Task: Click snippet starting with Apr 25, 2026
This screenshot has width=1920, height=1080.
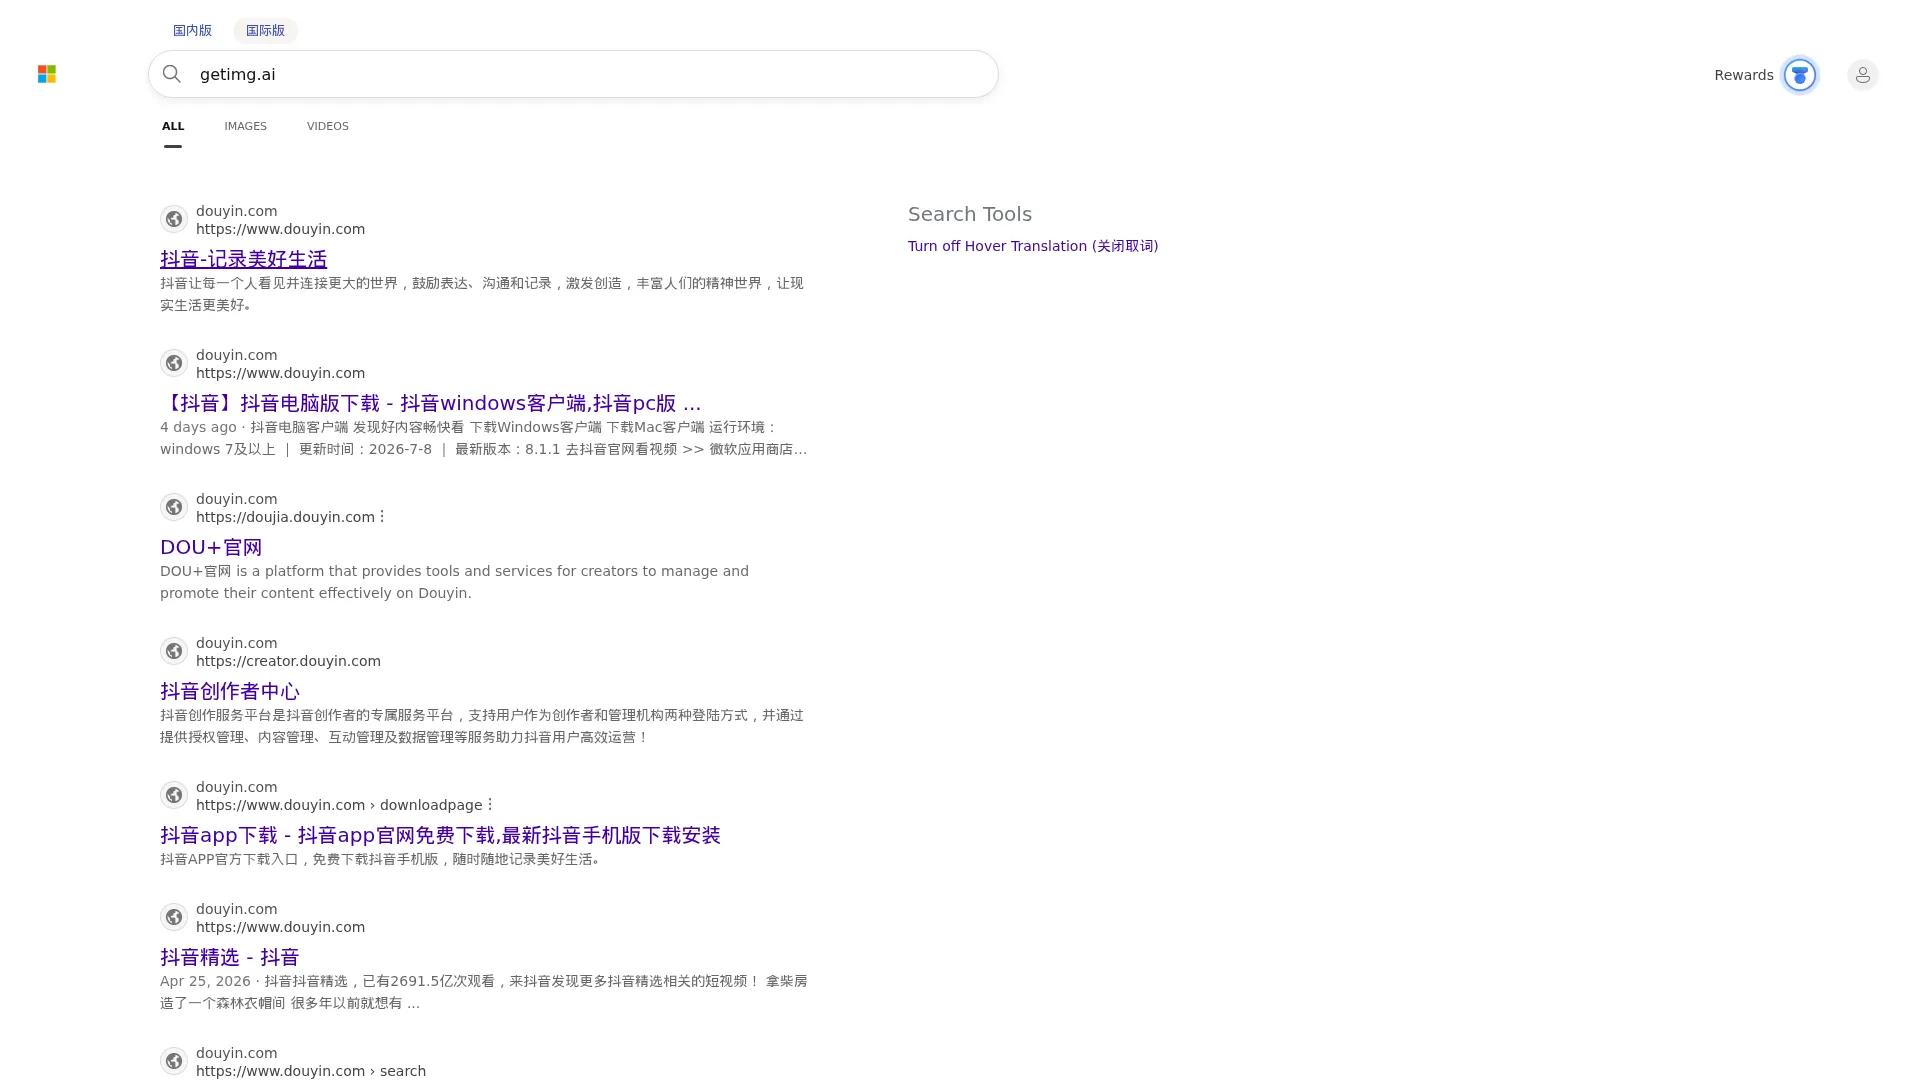Action: (x=483, y=992)
